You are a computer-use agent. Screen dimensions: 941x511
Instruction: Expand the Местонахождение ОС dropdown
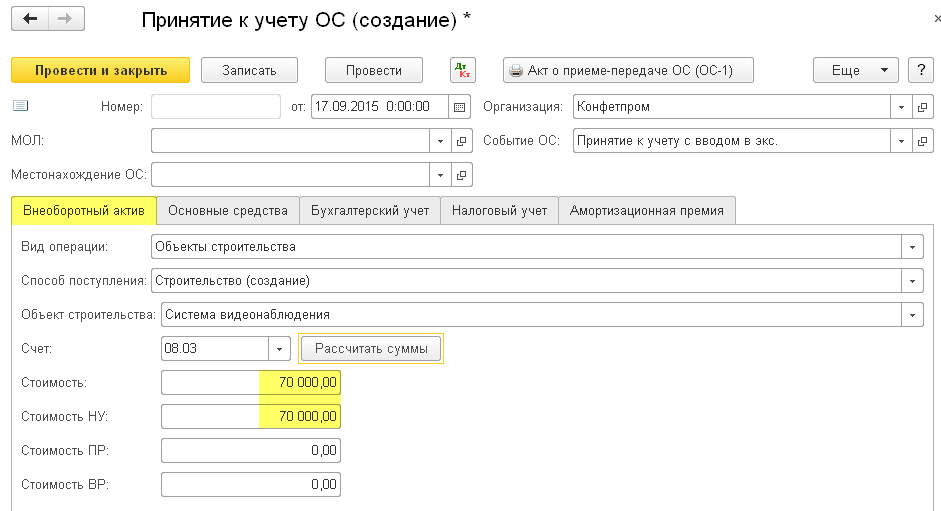440,175
